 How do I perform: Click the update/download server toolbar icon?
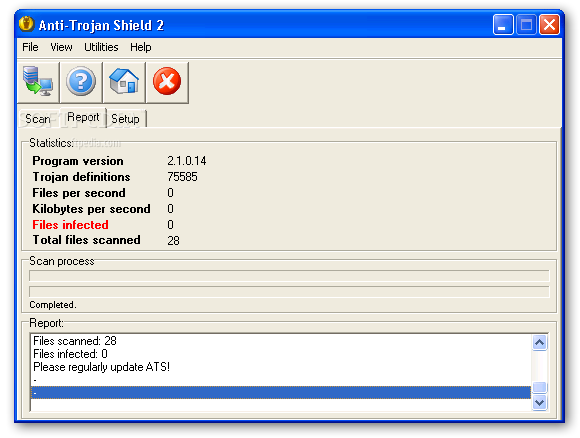pyautogui.click(x=38, y=82)
